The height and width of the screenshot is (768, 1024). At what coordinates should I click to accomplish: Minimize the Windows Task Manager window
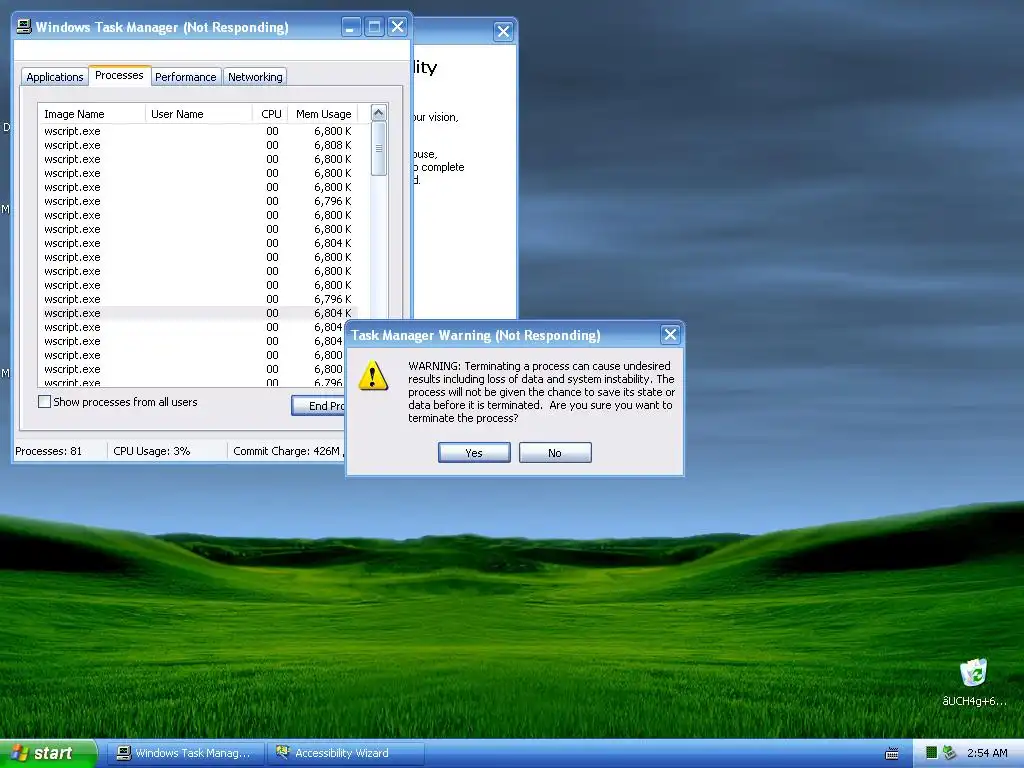(x=351, y=27)
